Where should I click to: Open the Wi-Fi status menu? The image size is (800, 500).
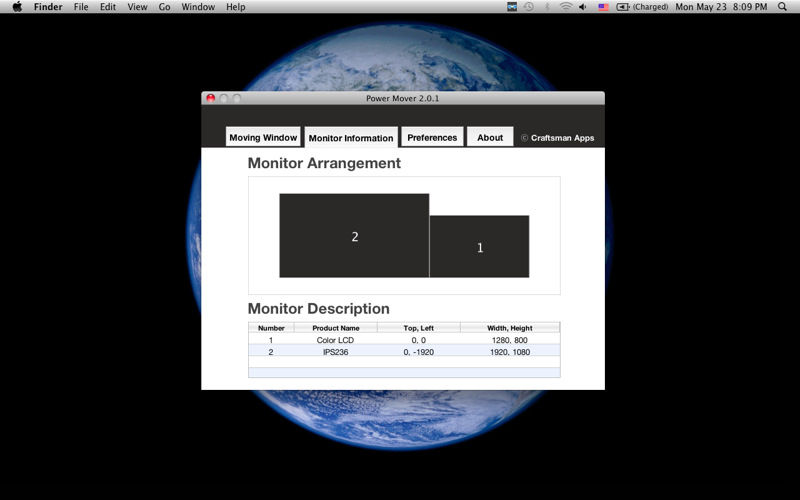(565, 7)
